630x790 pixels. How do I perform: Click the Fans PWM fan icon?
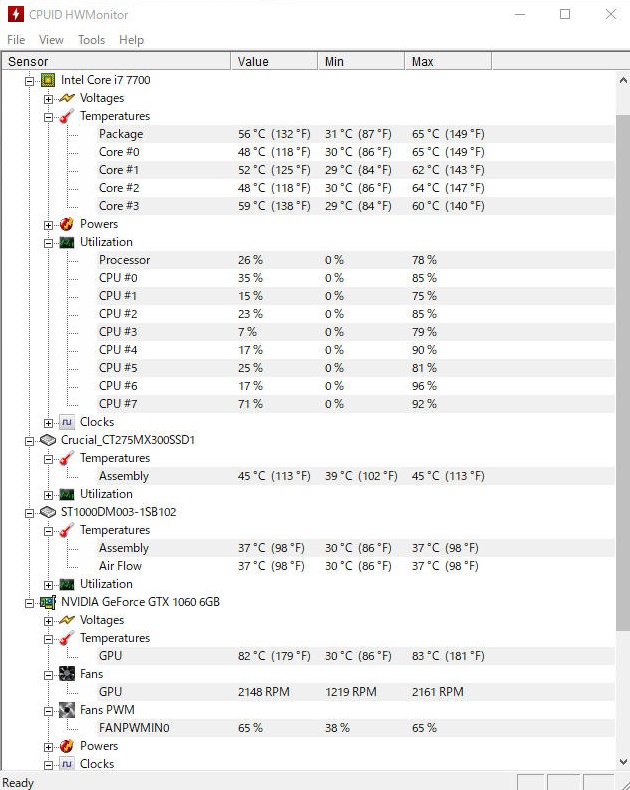pyautogui.click(x=67, y=710)
